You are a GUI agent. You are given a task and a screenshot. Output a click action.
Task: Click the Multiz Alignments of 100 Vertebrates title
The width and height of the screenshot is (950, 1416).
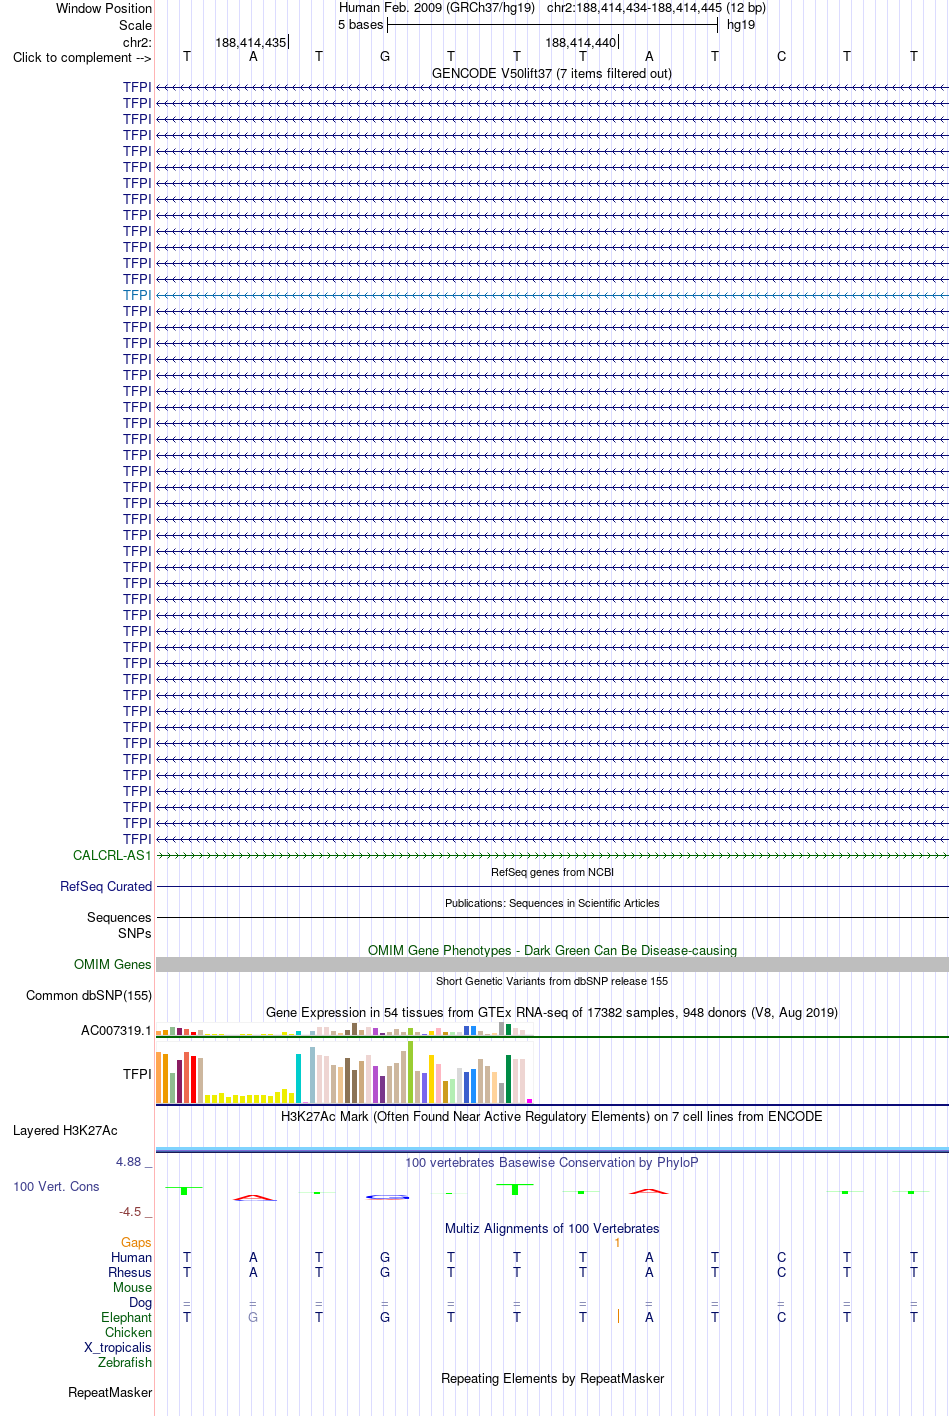pyautogui.click(x=552, y=1228)
